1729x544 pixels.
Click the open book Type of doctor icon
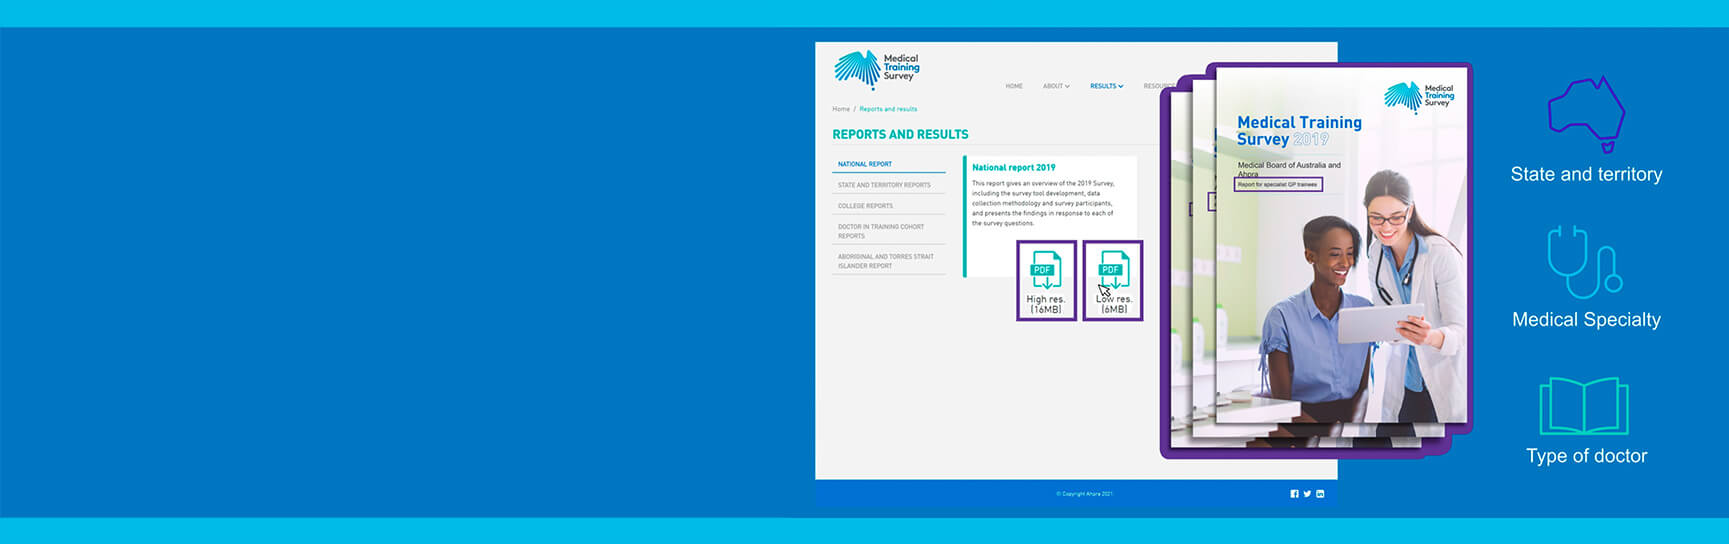point(1584,406)
